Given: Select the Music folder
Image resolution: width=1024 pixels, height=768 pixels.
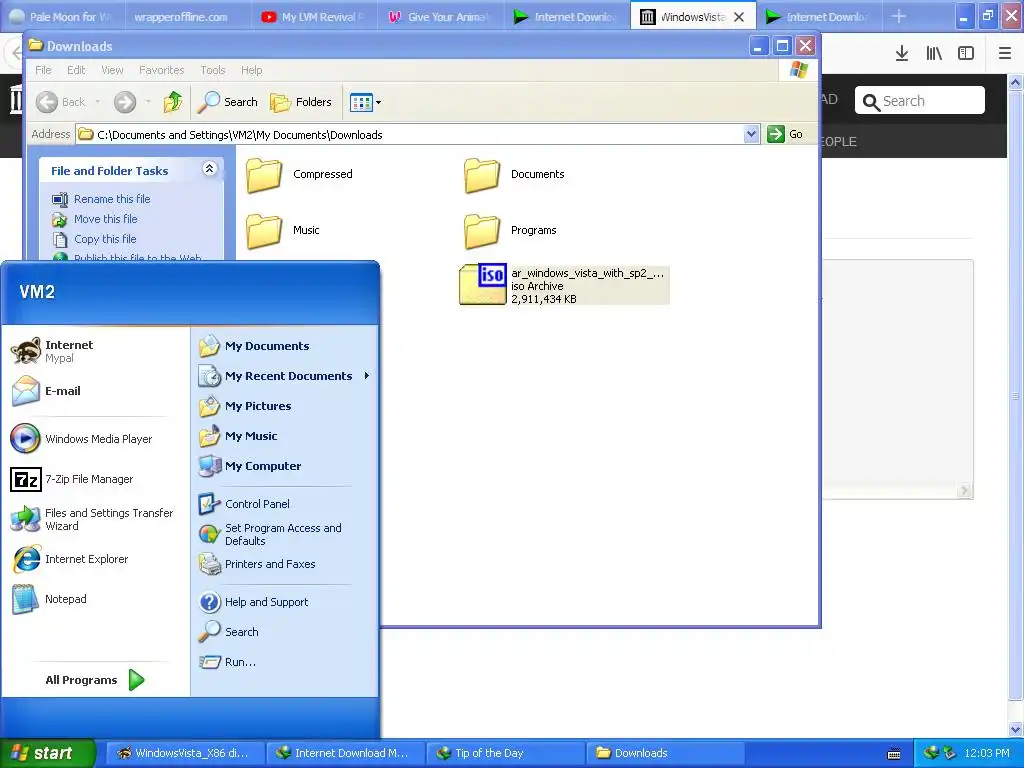Looking at the screenshot, I should coord(283,231).
